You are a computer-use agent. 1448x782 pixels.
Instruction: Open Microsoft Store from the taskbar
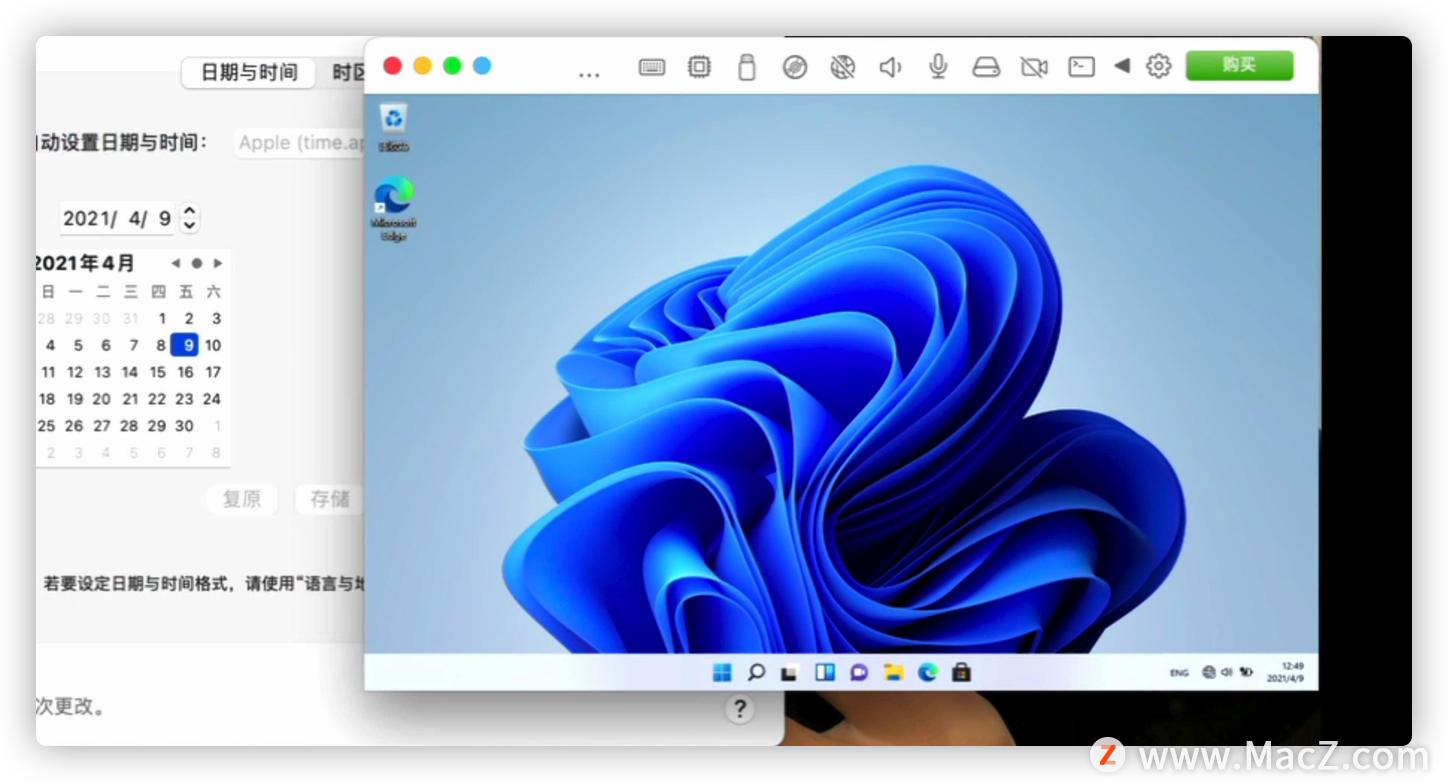pos(960,672)
